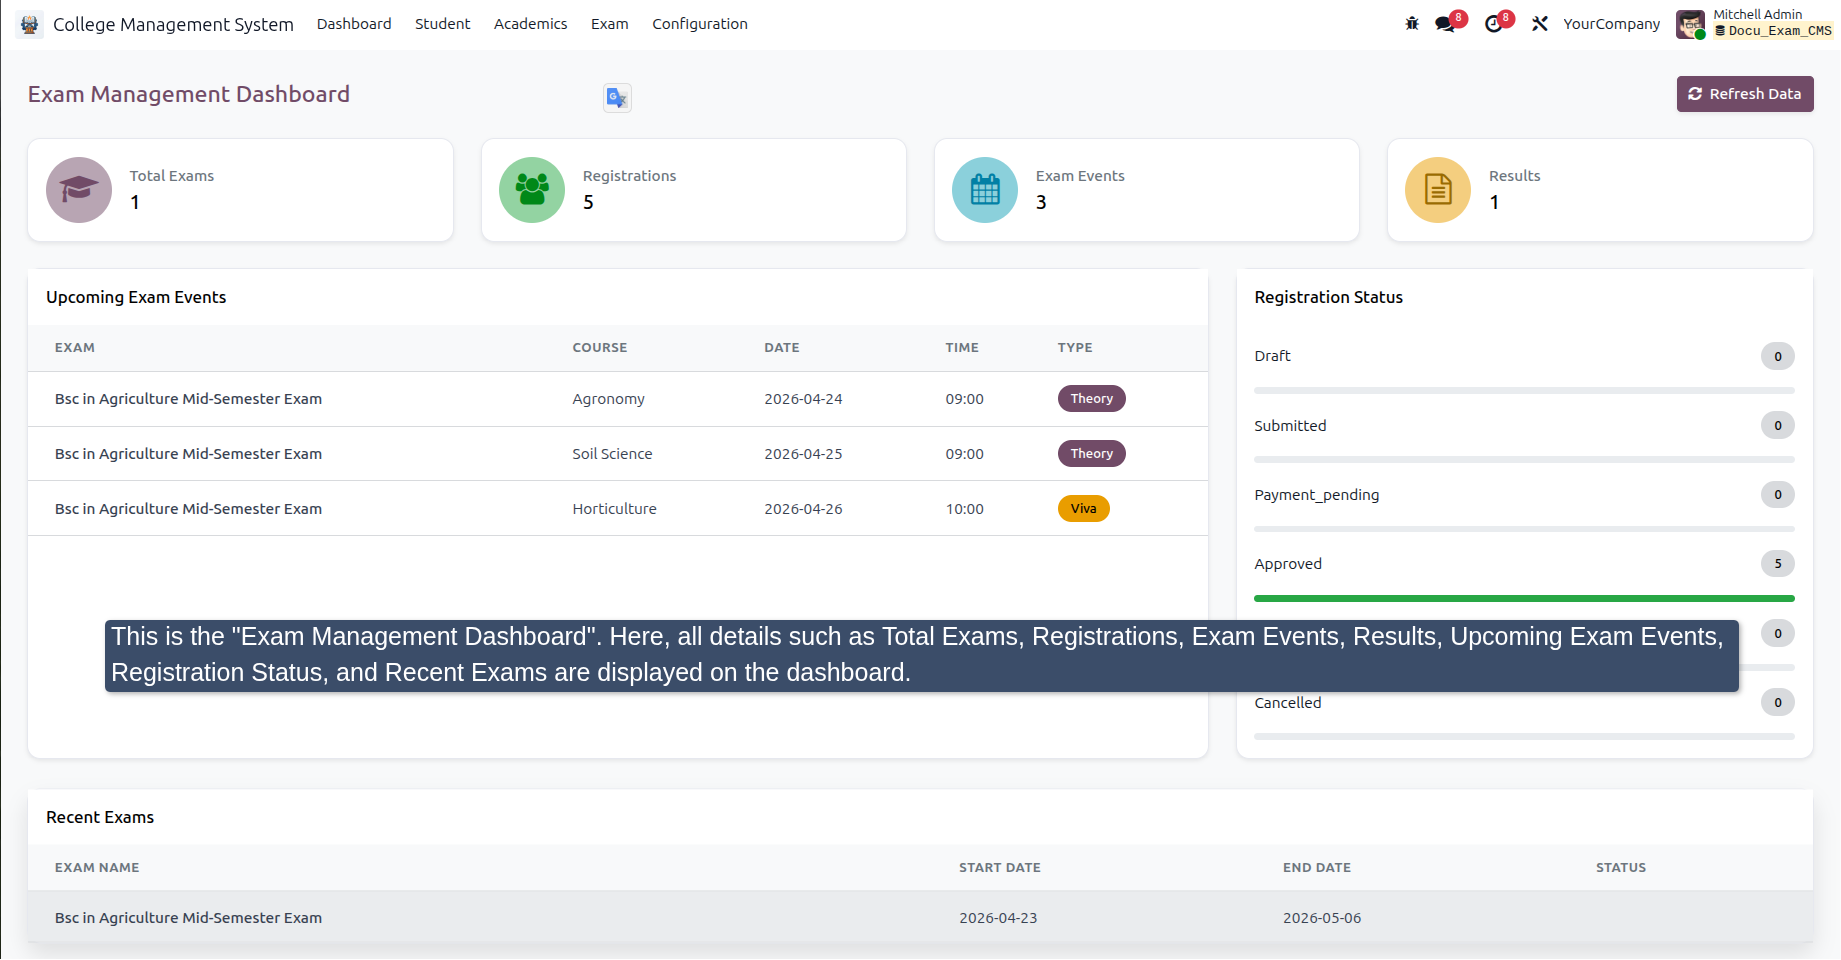
Task: Click the Results document icon
Action: tap(1438, 190)
